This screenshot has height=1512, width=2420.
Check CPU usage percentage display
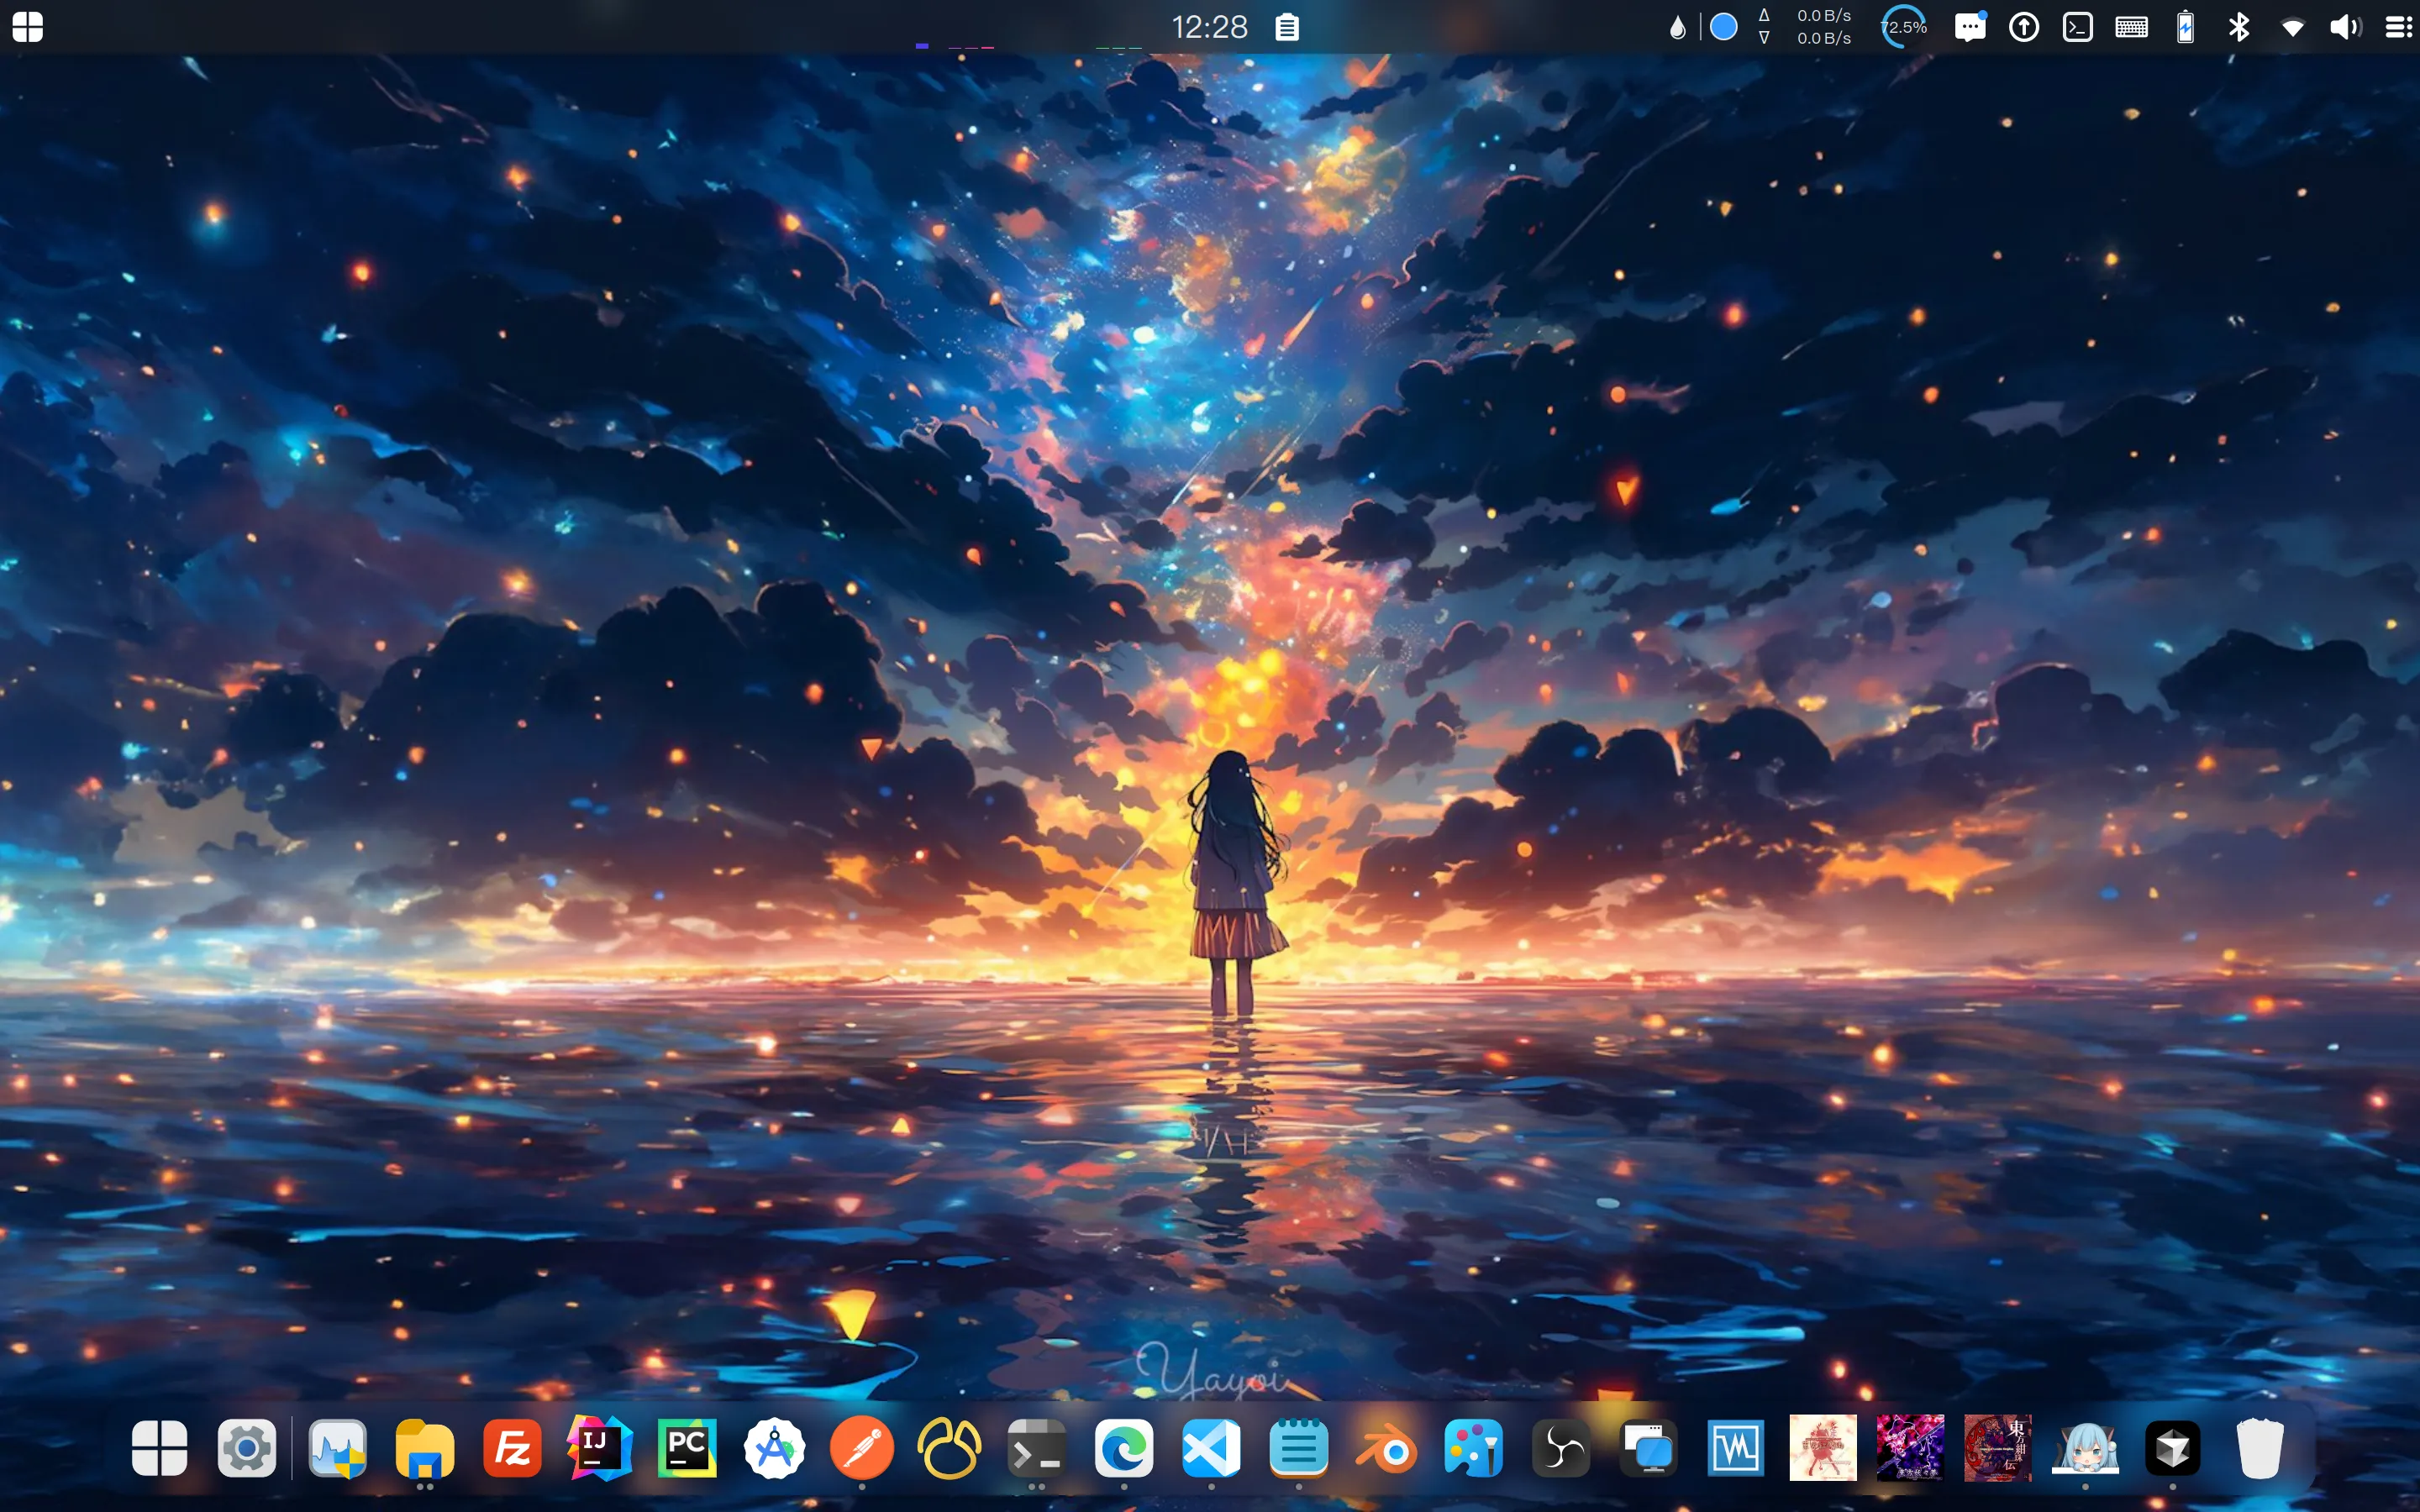point(1902,24)
